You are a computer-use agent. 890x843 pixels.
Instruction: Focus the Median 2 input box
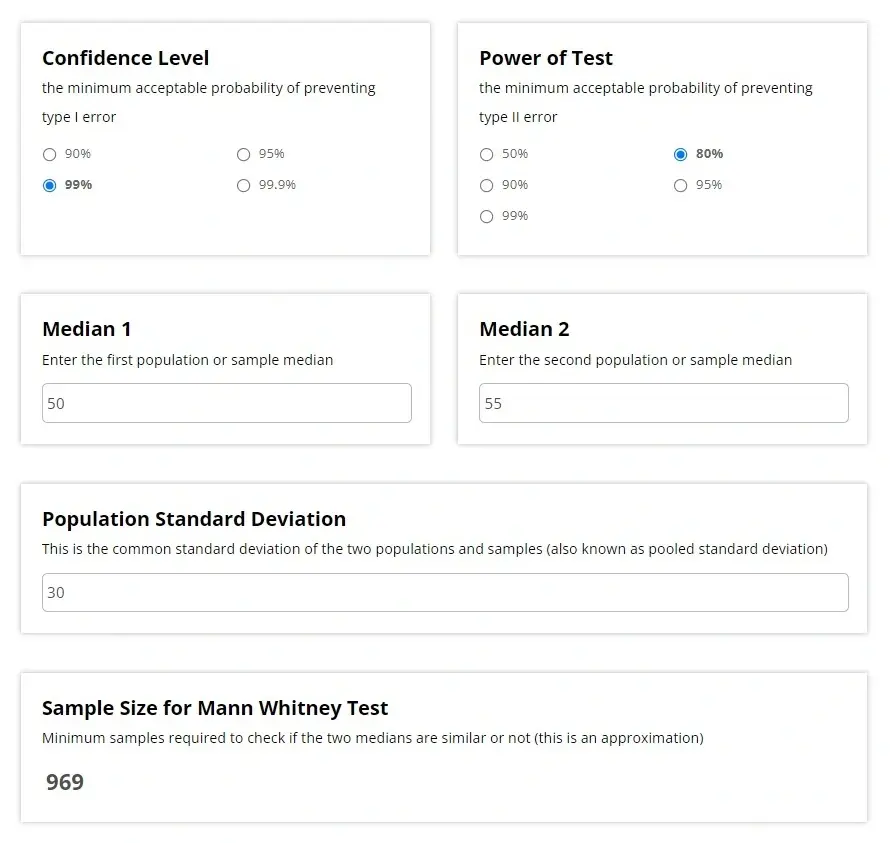point(663,403)
